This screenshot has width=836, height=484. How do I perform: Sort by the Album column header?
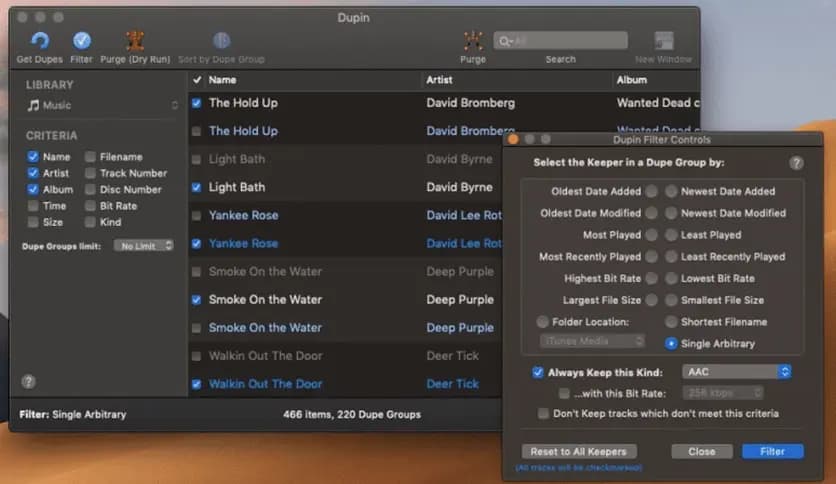point(632,80)
